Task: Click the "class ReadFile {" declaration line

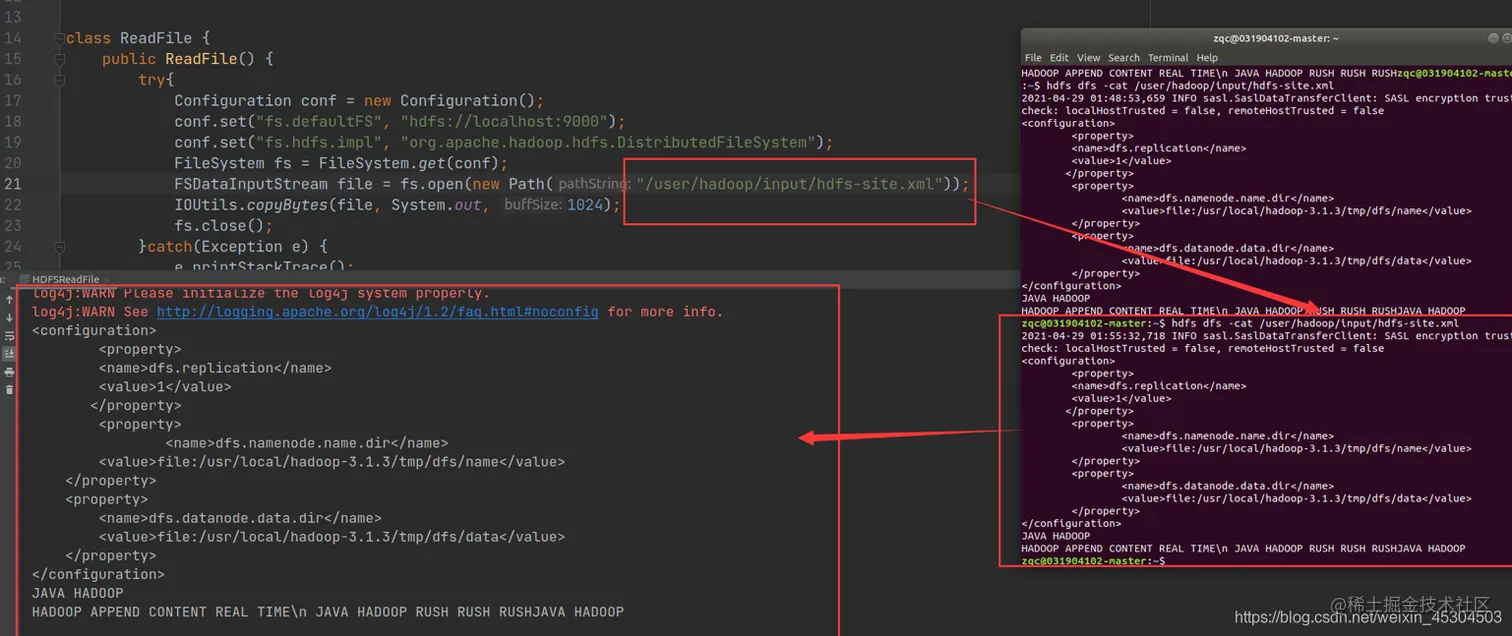Action: click(139, 38)
